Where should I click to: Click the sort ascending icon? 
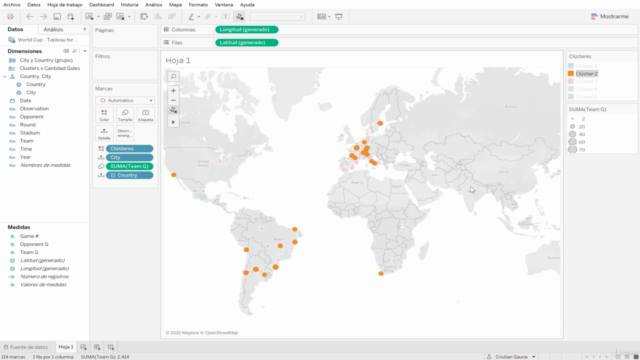coord(158,17)
